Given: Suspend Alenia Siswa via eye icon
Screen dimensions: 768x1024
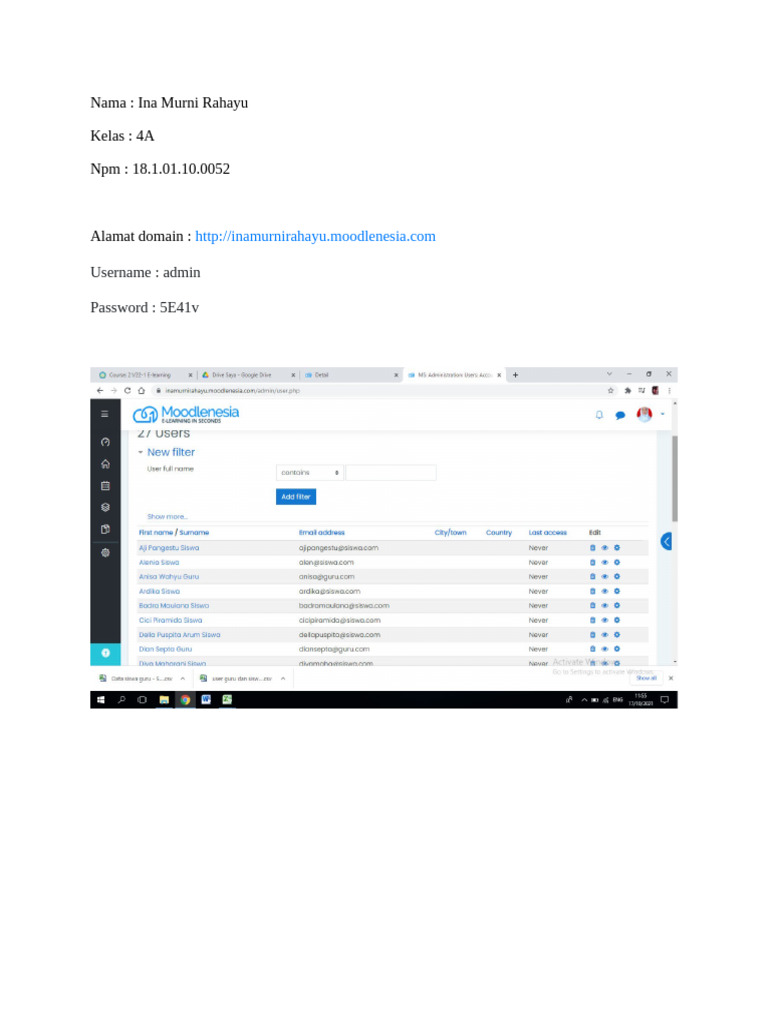Looking at the screenshot, I should [x=605, y=562].
